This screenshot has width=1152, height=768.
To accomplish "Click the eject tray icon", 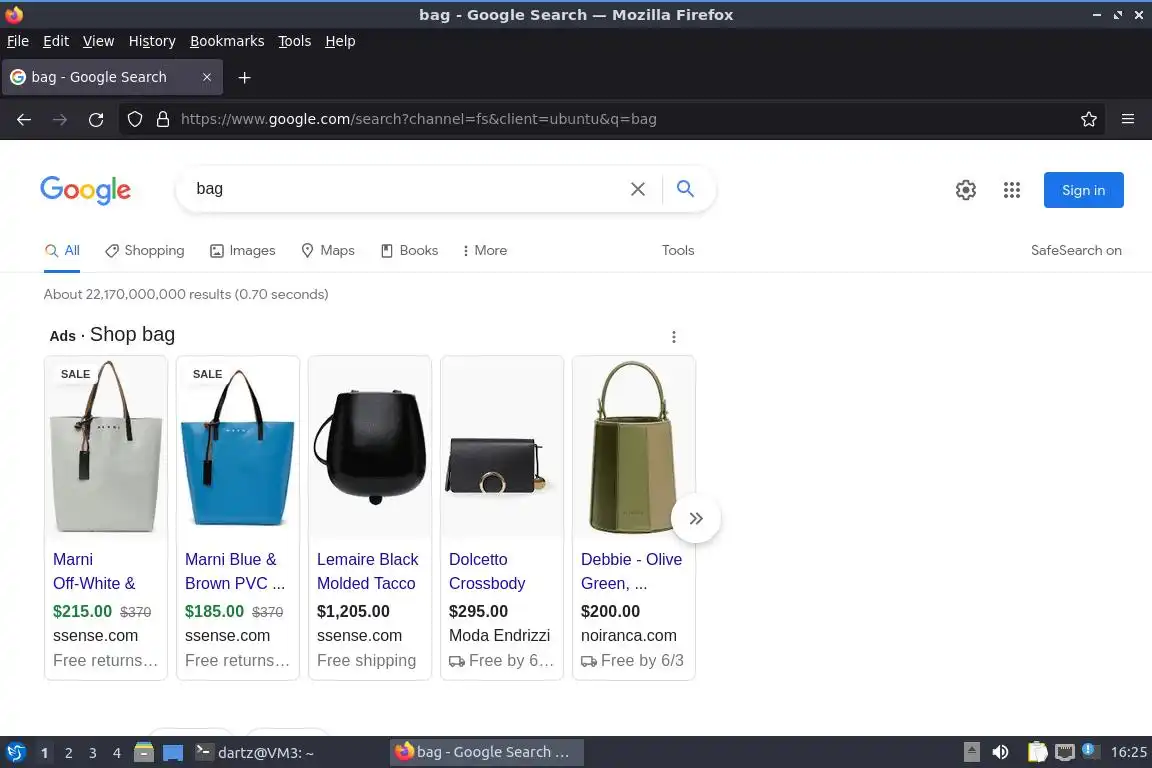I will 971,752.
